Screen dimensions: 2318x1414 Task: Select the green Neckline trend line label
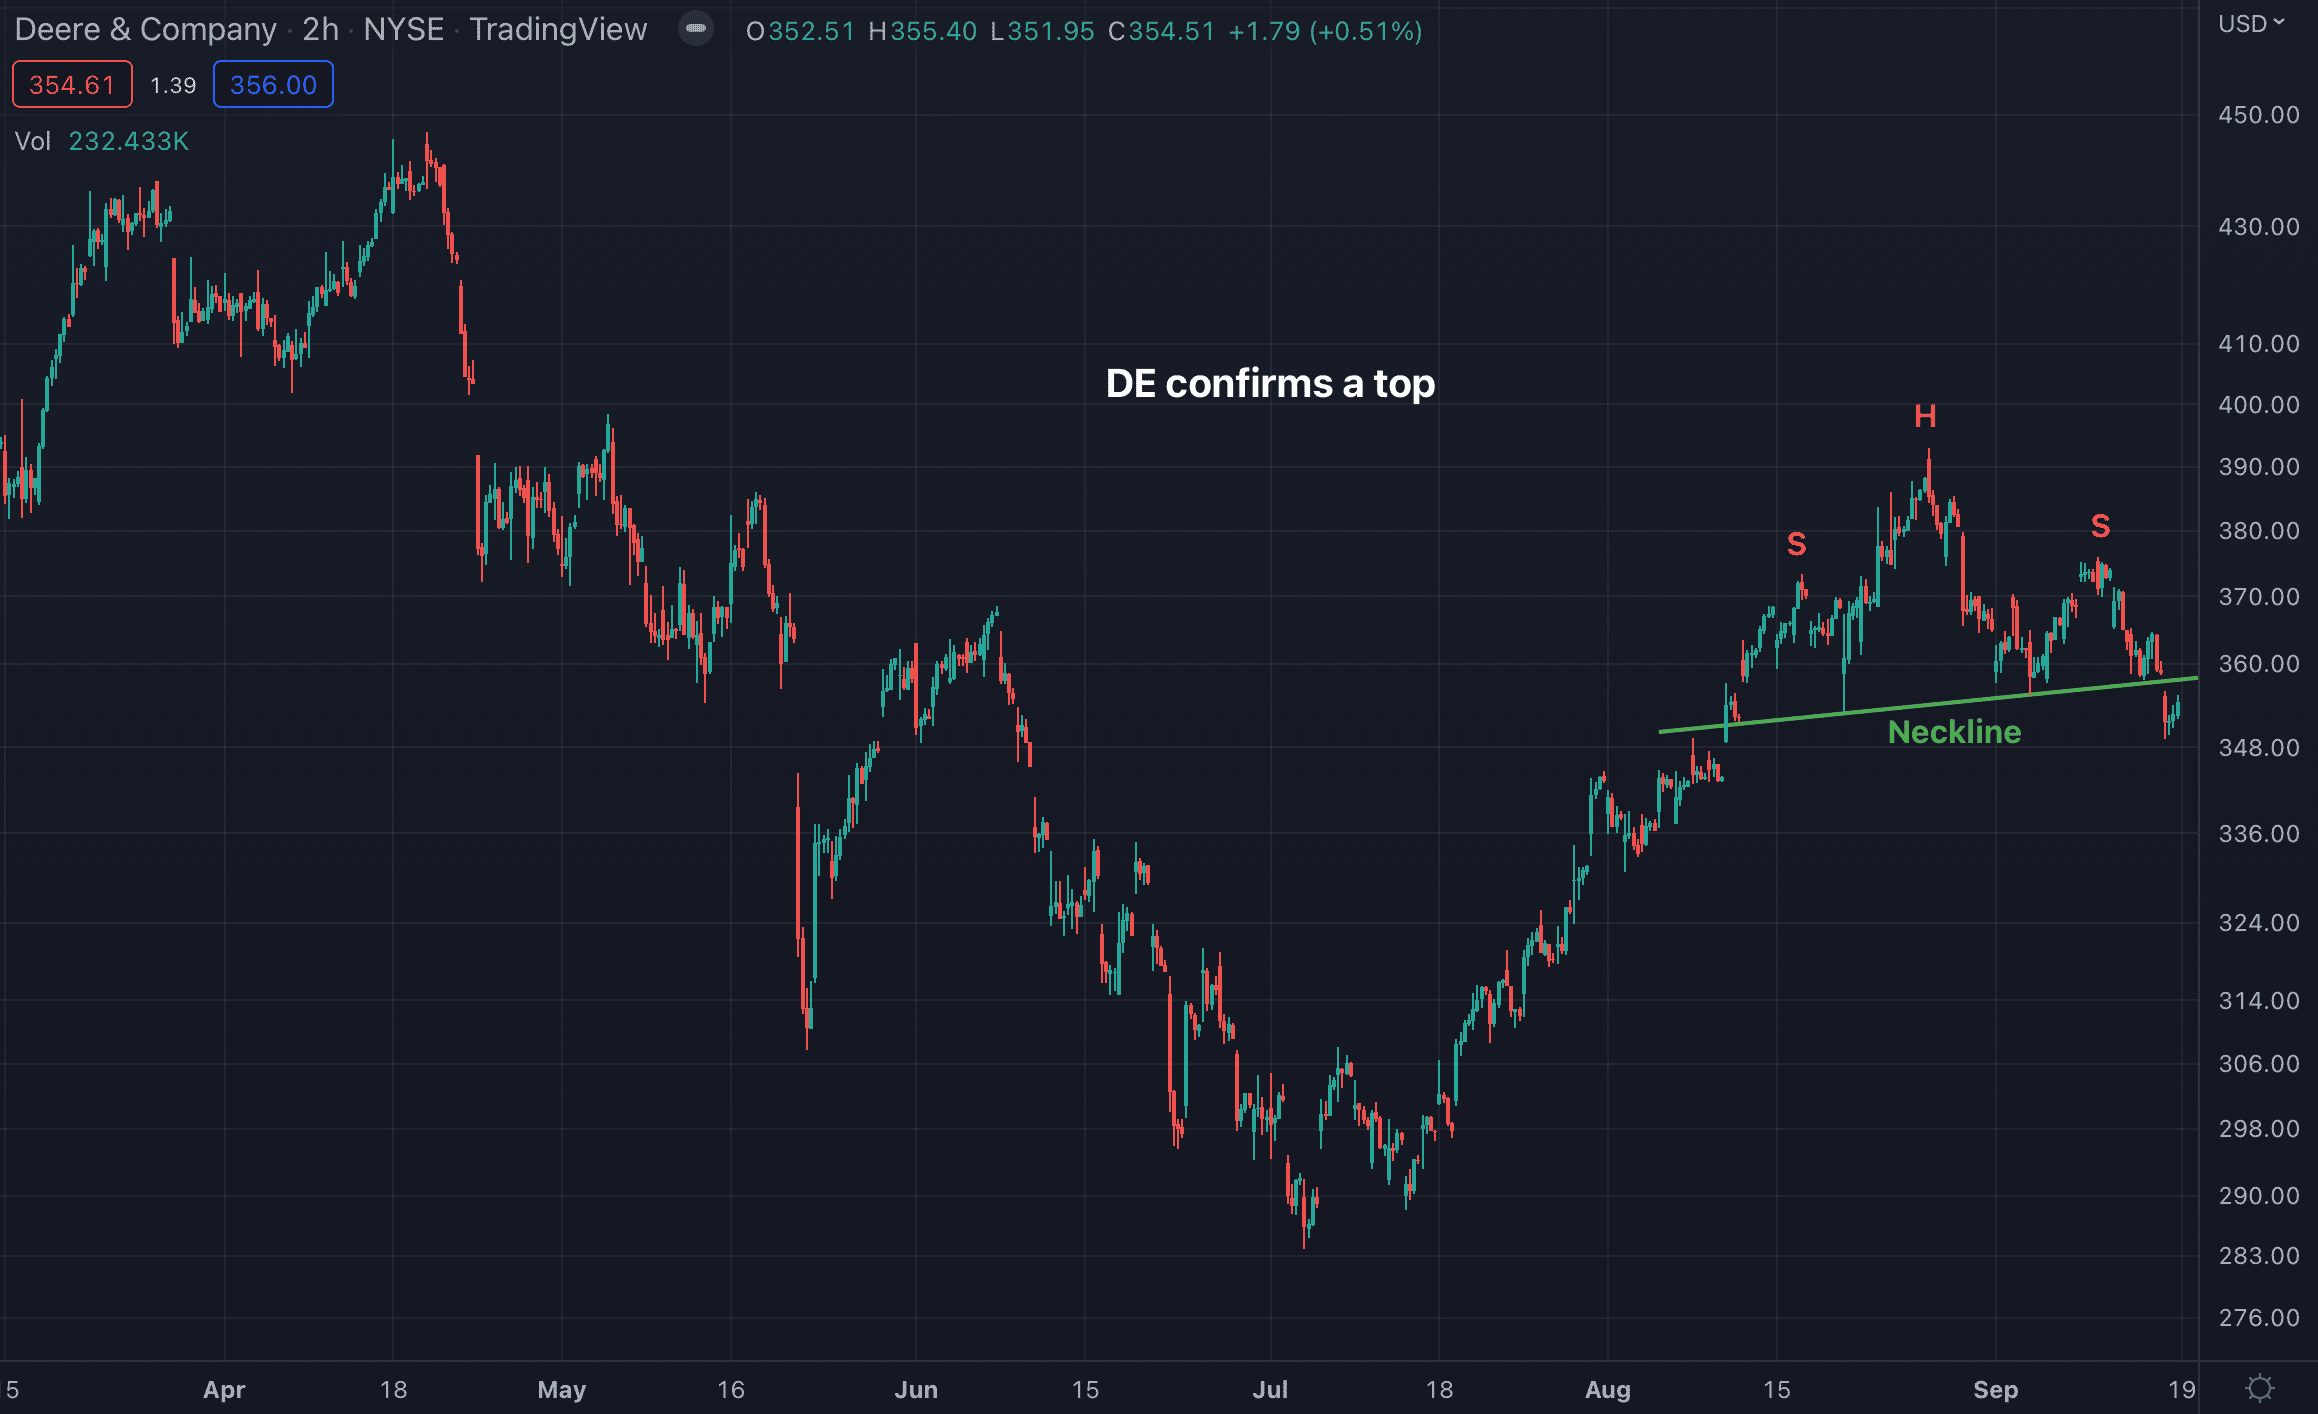pyautogui.click(x=1954, y=732)
